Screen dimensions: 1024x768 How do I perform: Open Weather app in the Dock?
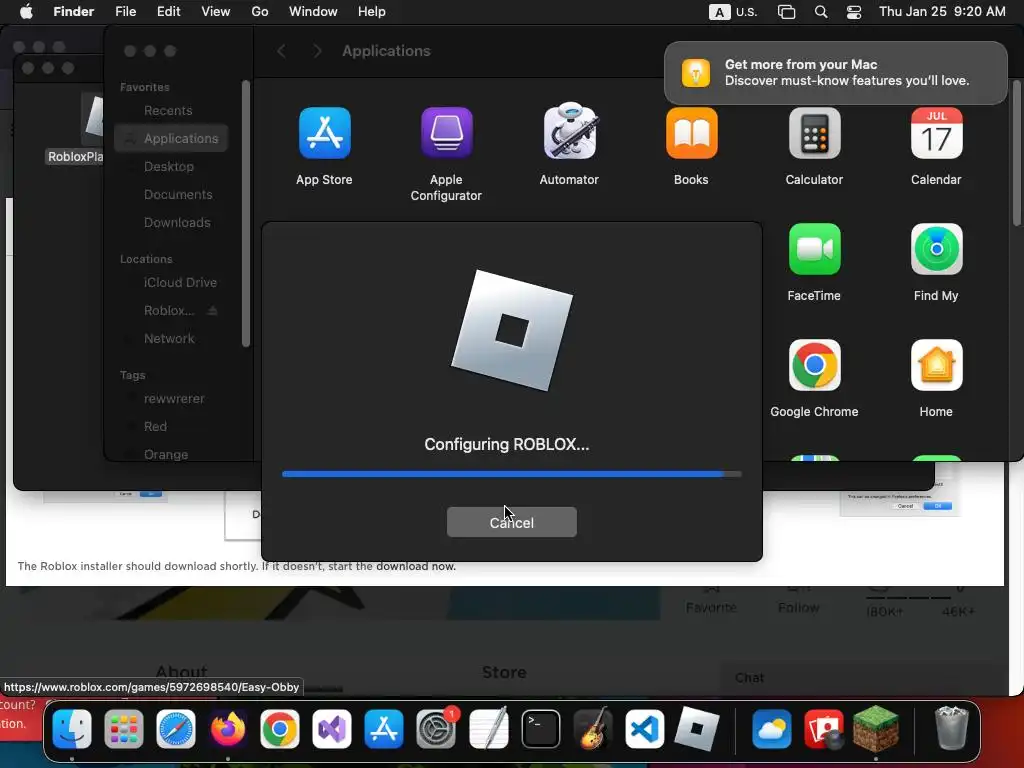click(x=771, y=729)
